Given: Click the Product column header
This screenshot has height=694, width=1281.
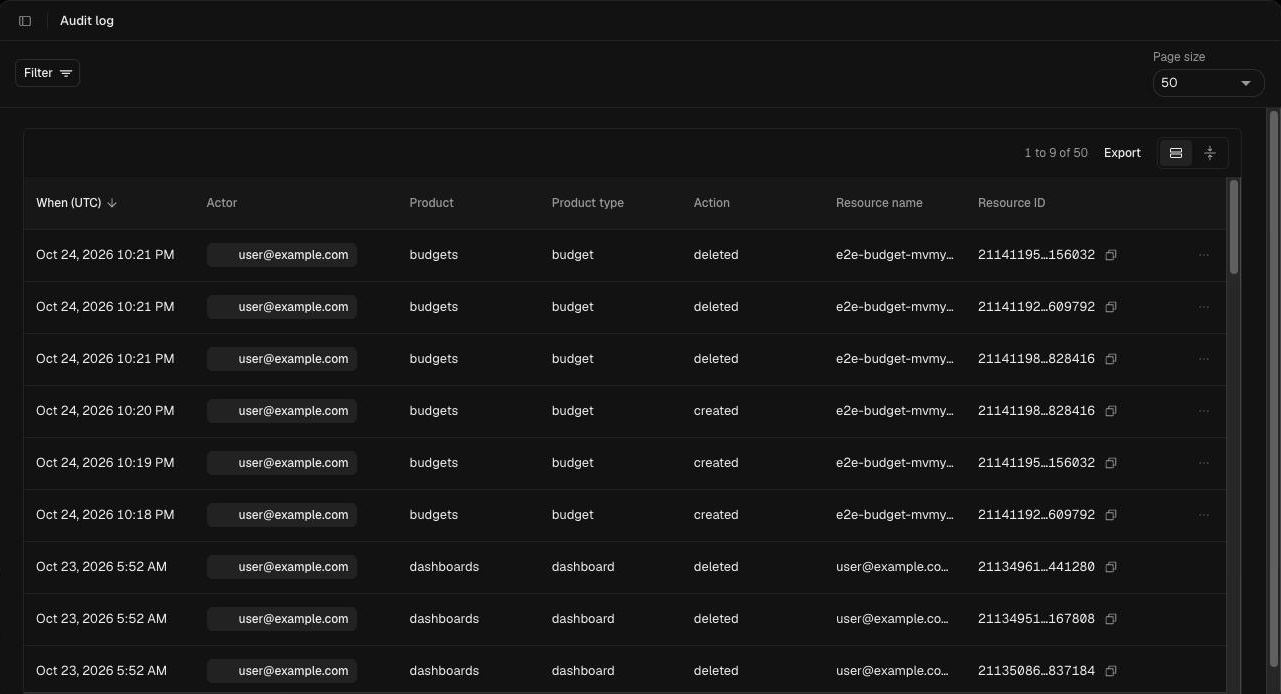Looking at the screenshot, I should (432, 203).
